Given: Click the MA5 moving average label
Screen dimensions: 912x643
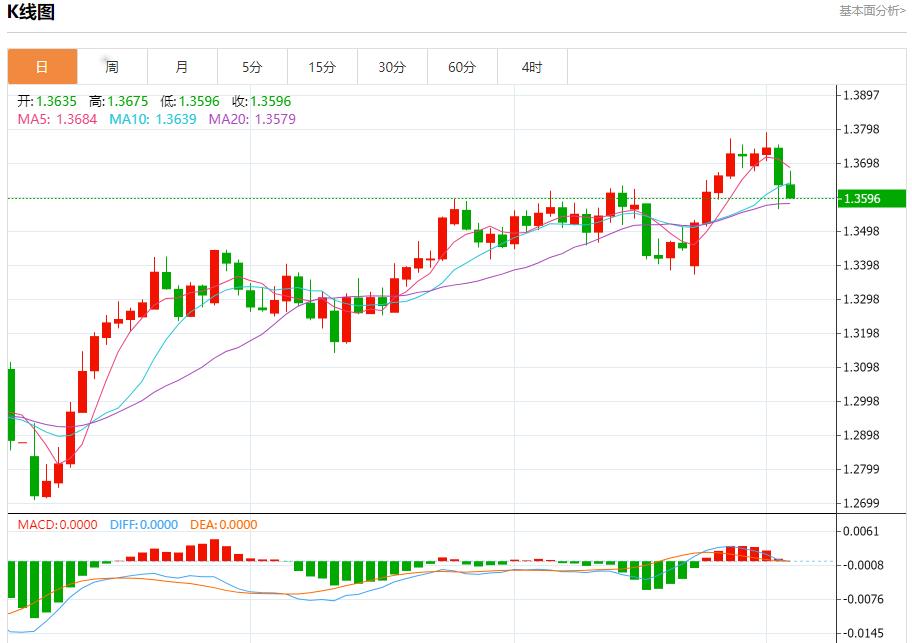Looking at the screenshot, I should (57, 119).
